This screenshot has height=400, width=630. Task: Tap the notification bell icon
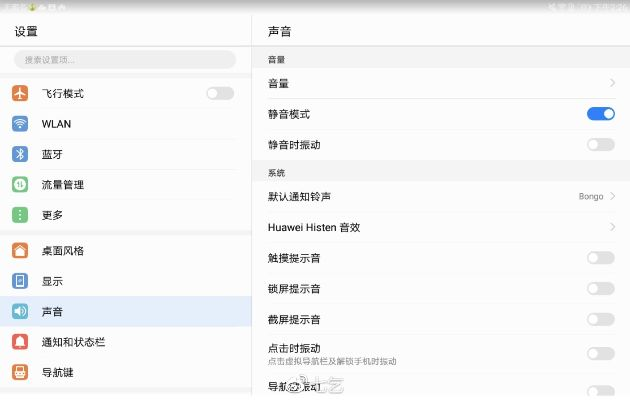20,342
